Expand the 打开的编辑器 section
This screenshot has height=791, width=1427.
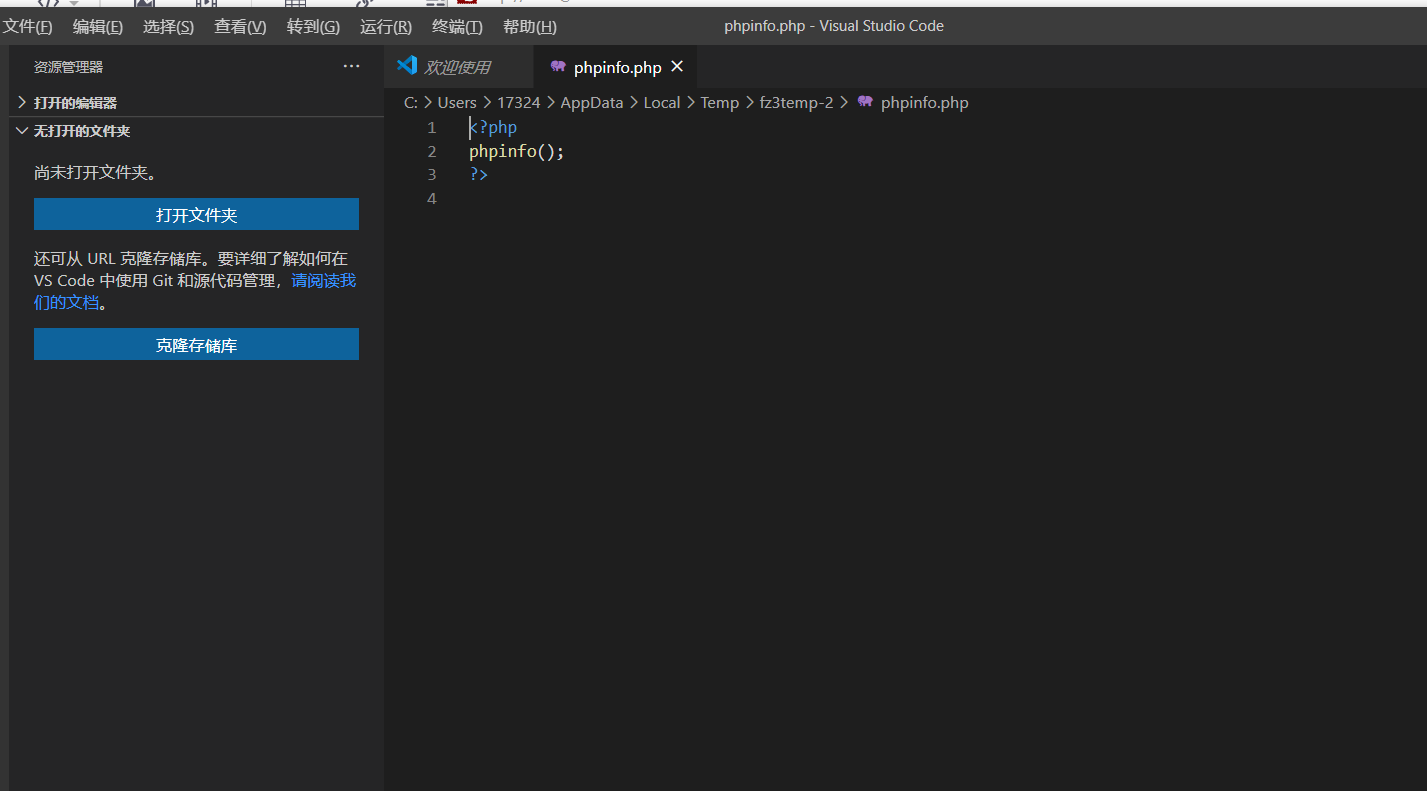click(196, 103)
